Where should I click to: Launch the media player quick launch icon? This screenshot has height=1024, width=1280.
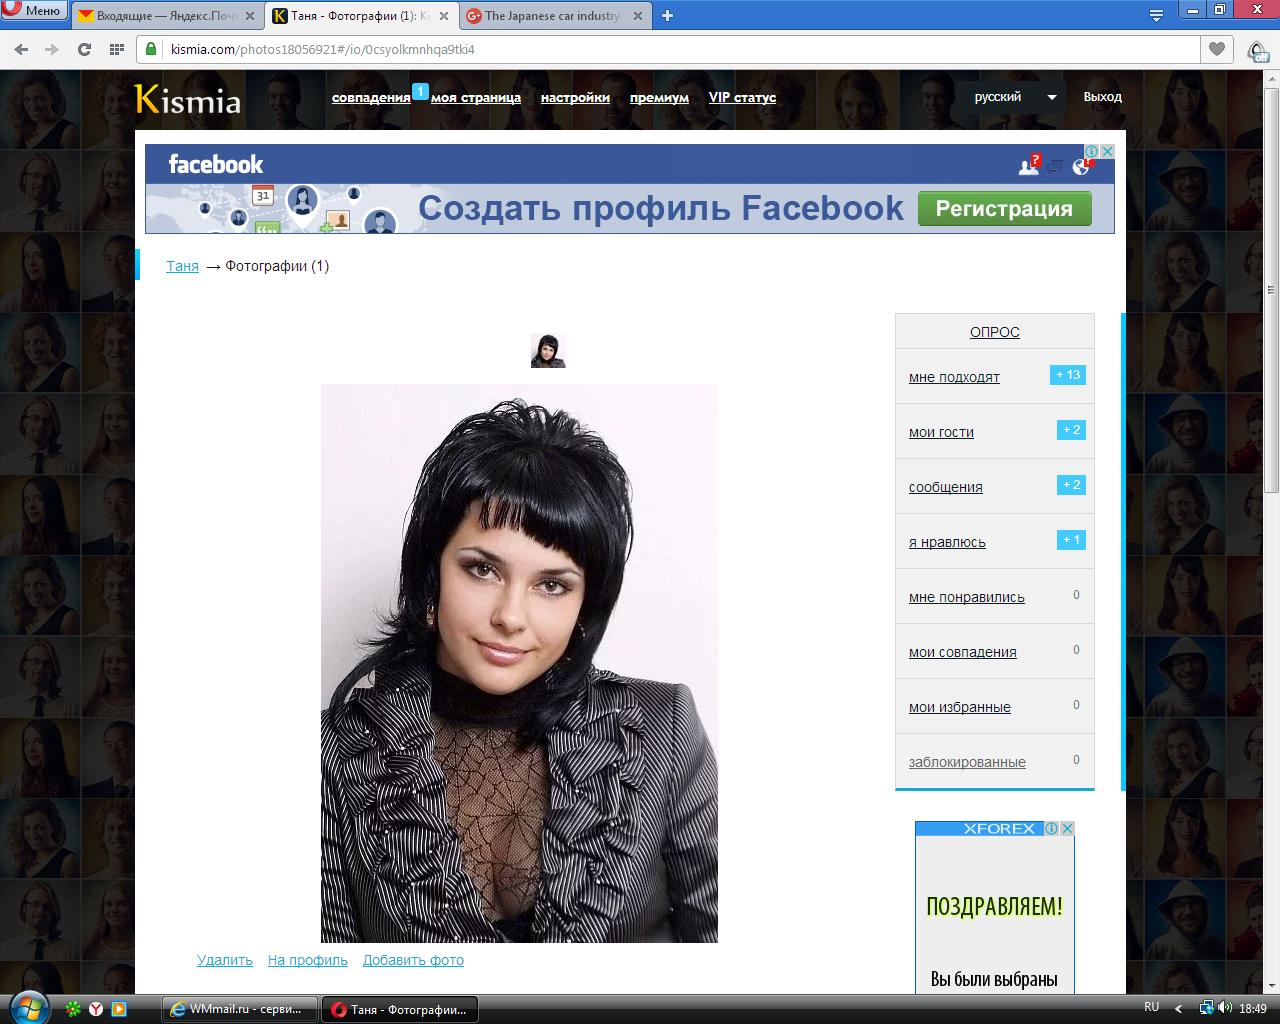[x=119, y=1009]
